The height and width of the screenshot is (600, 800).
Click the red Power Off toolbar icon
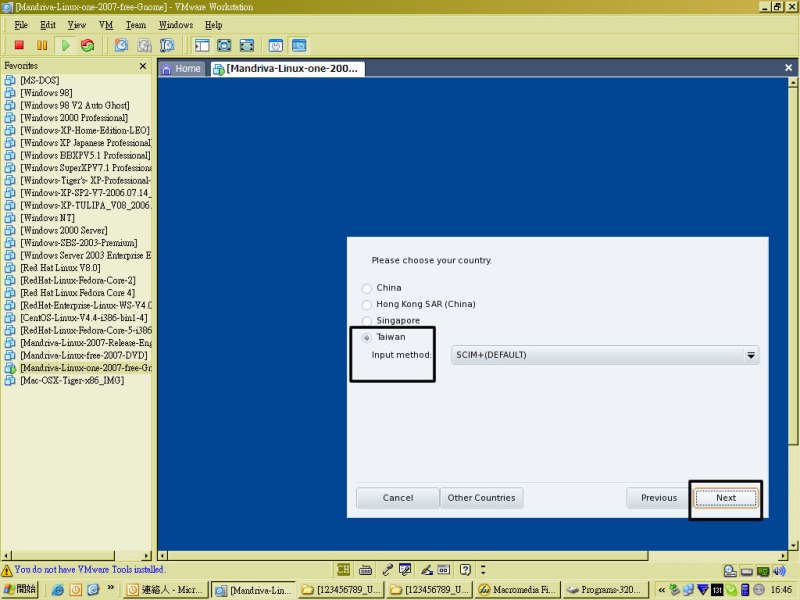click(x=19, y=45)
